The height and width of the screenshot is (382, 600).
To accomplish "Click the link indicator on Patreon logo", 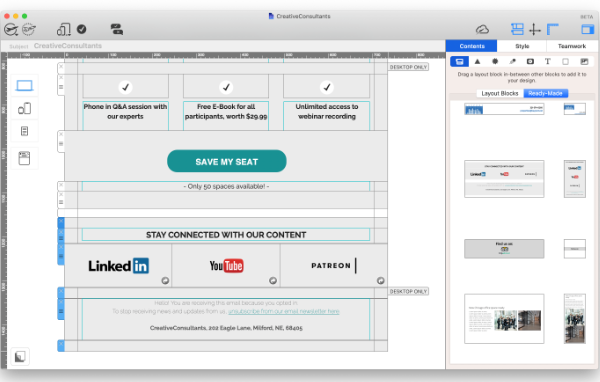I will click(380, 281).
